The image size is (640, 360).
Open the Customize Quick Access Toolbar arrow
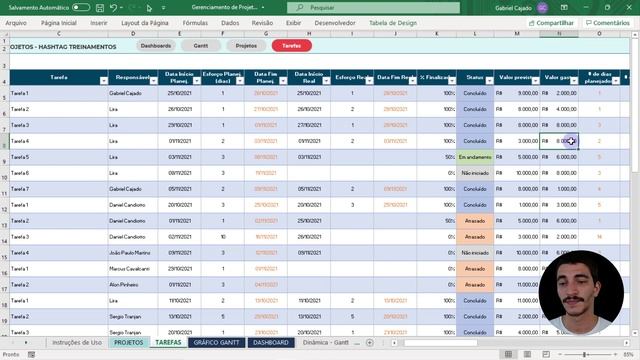coord(163,8)
